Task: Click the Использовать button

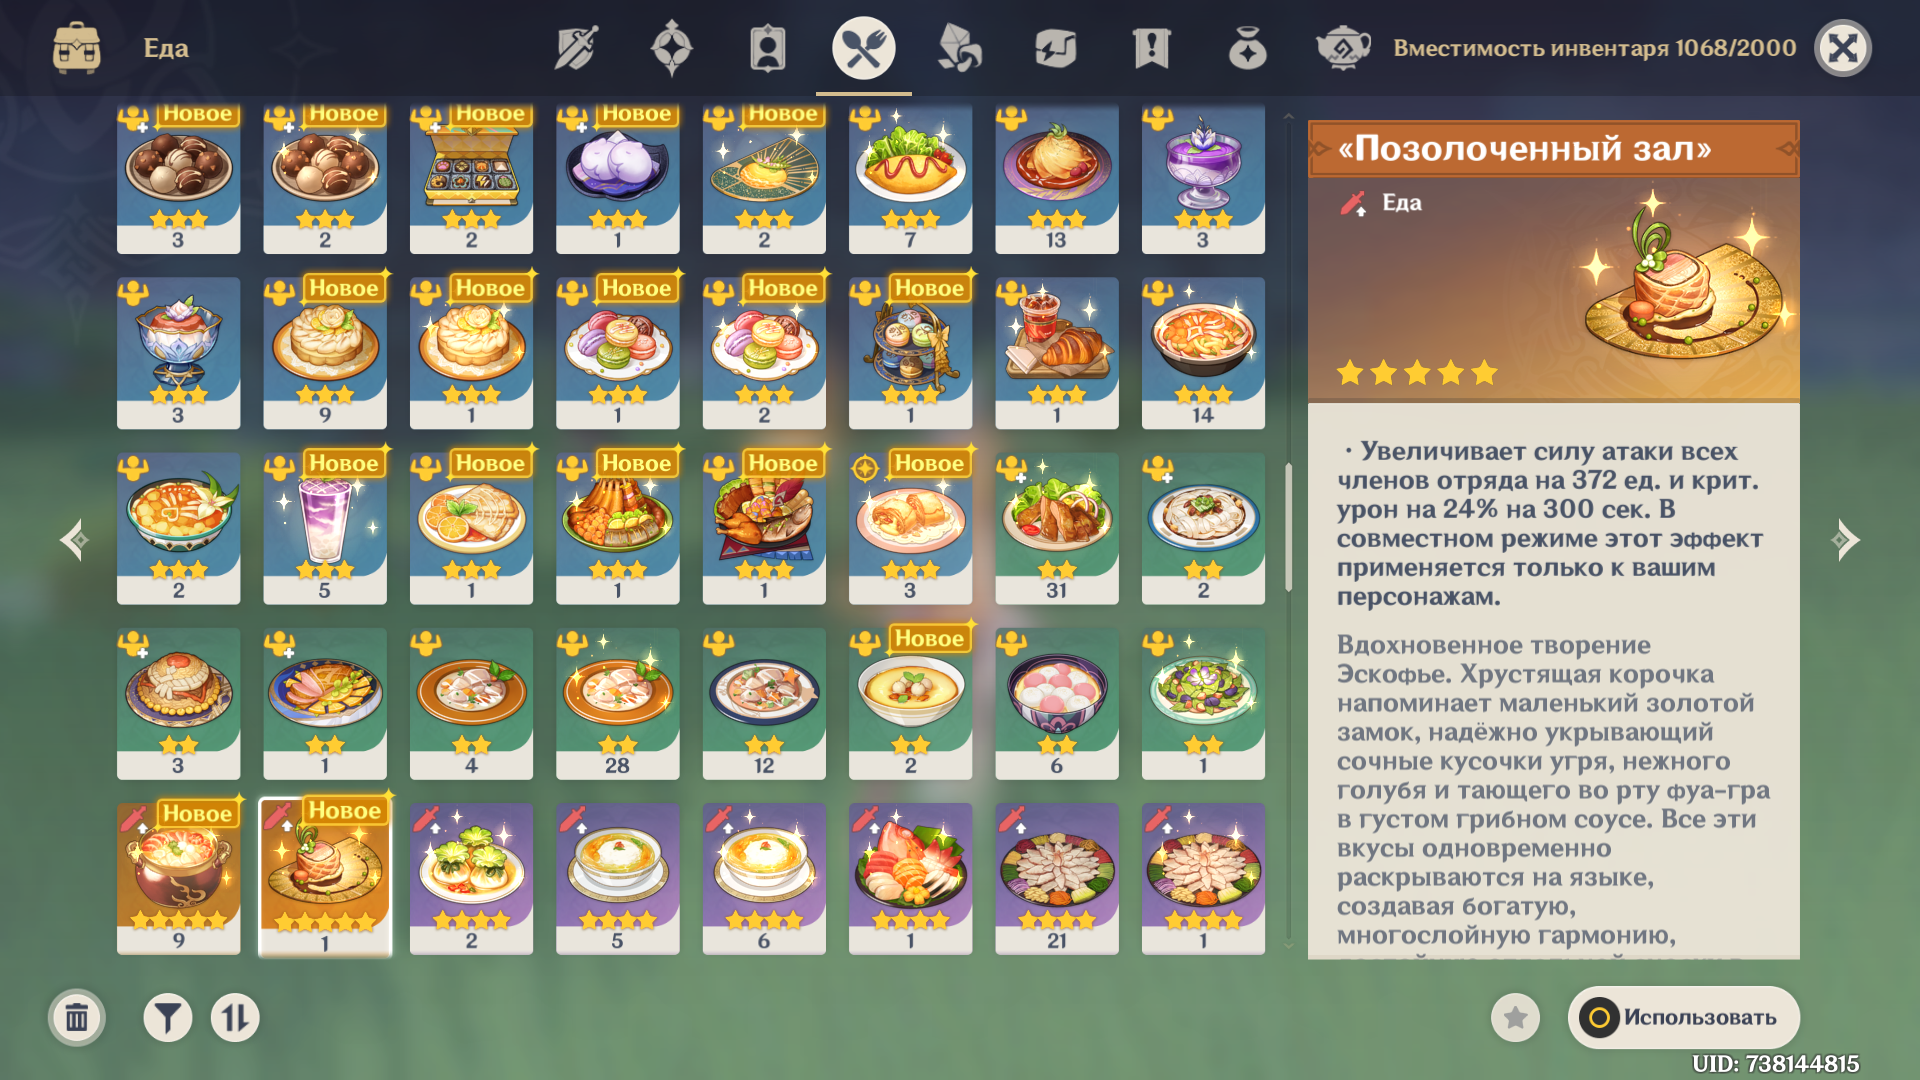Action: (x=1684, y=1018)
